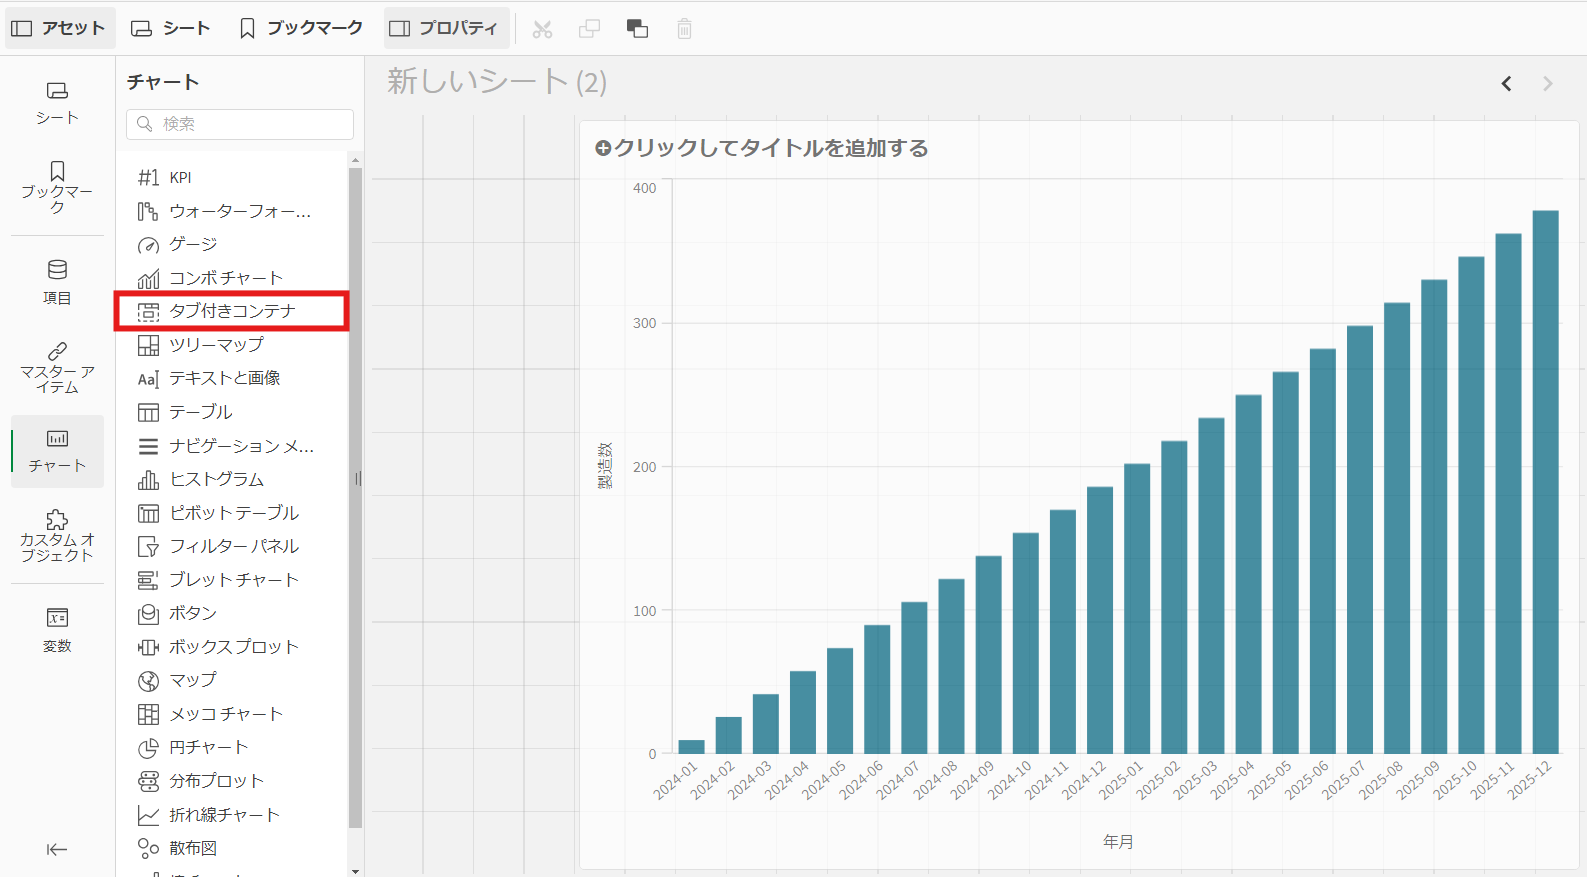This screenshot has width=1587, height=877.
Task: Click the sheet title 新しいシート (2)
Action: pyautogui.click(x=497, y=82)
